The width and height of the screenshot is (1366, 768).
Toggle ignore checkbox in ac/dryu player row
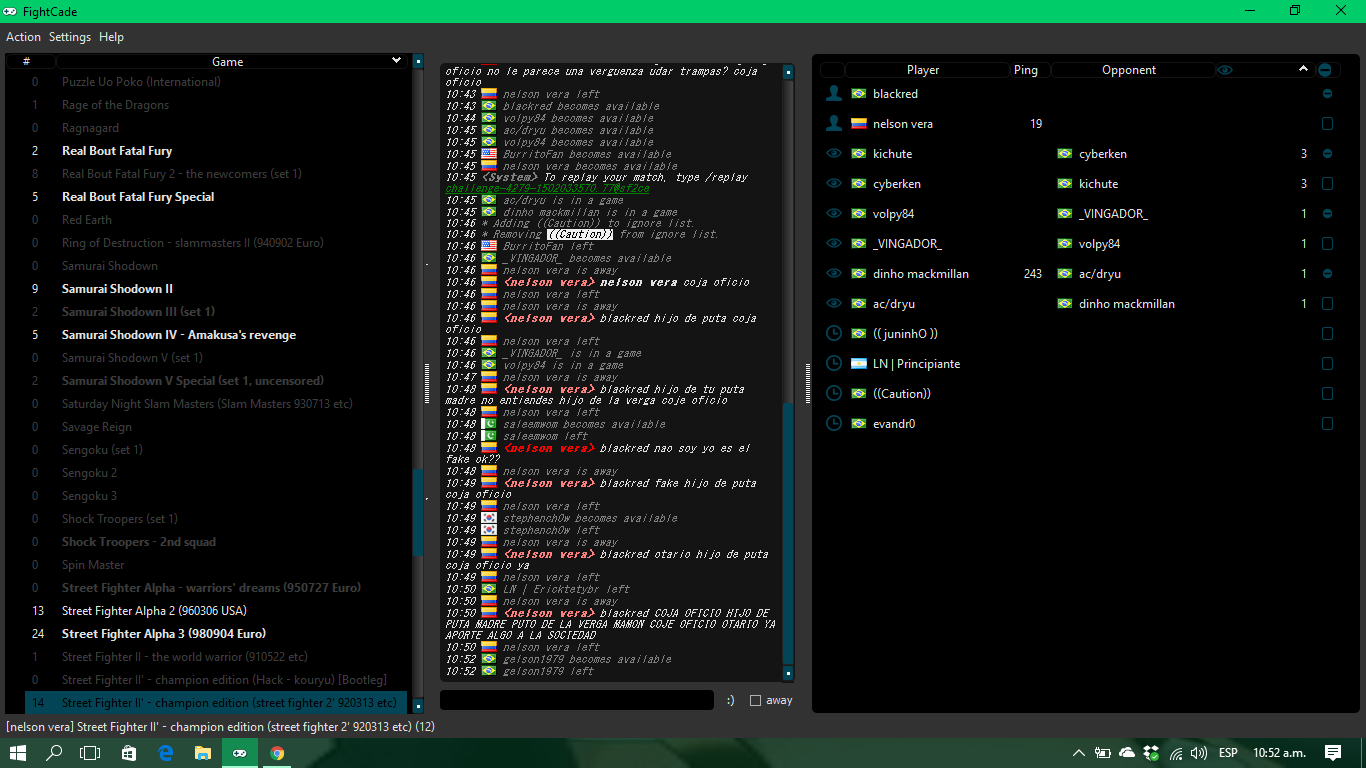click(x=1327, y=304)
